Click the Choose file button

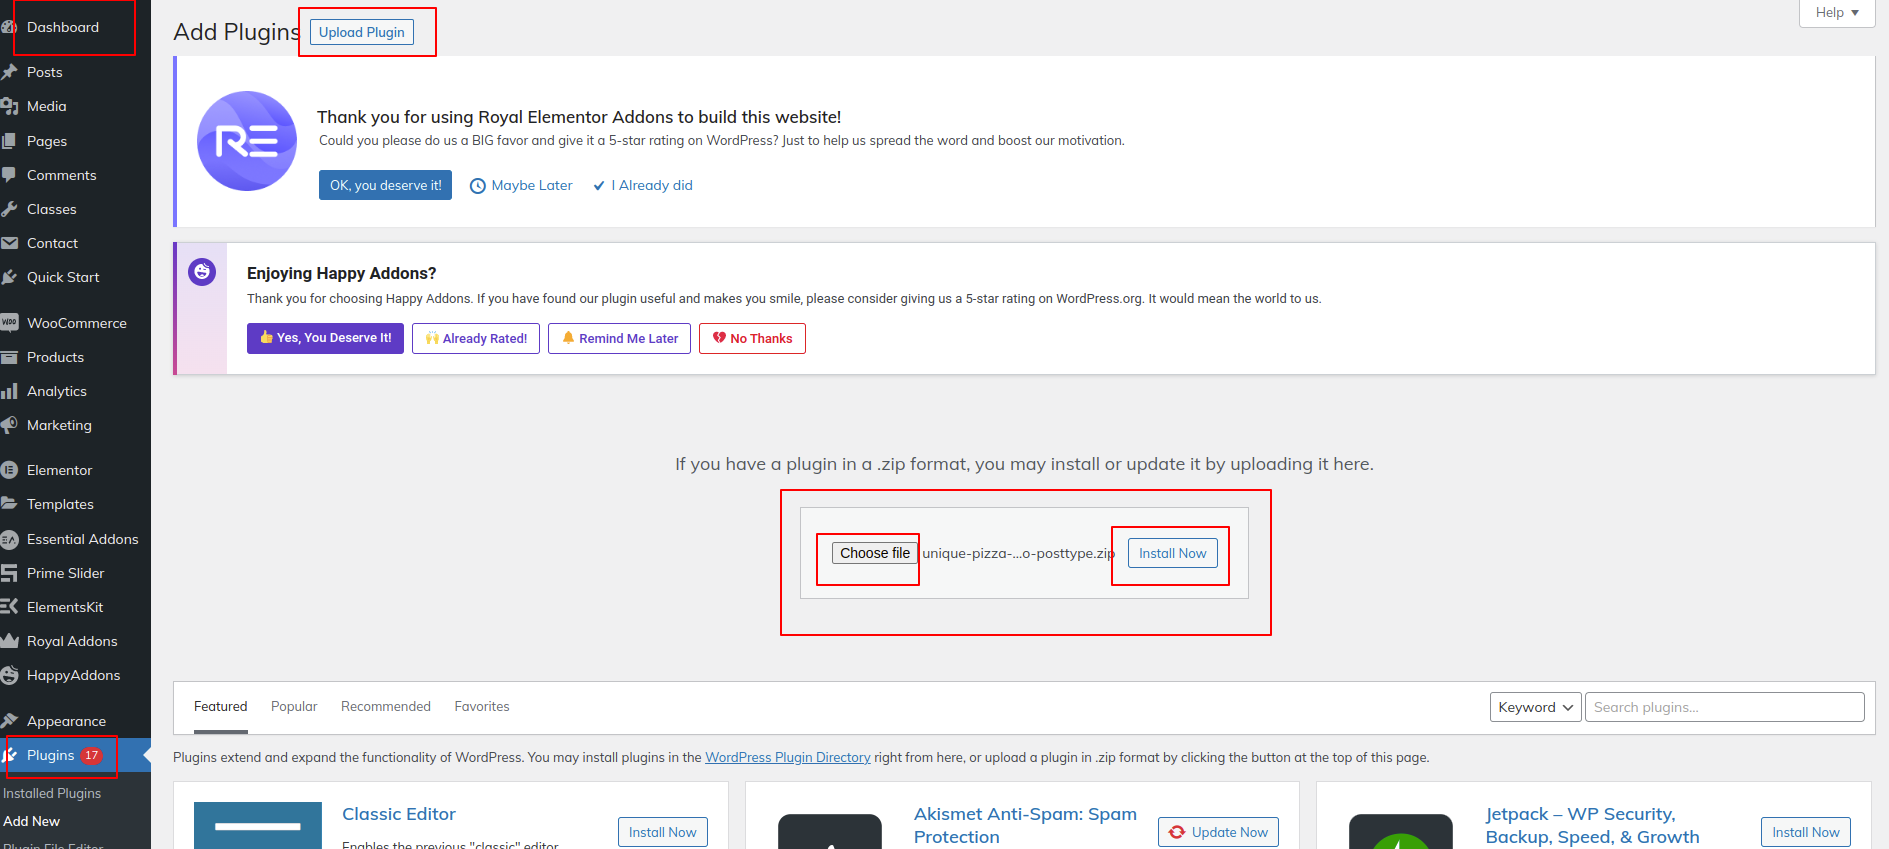(875, 553)
